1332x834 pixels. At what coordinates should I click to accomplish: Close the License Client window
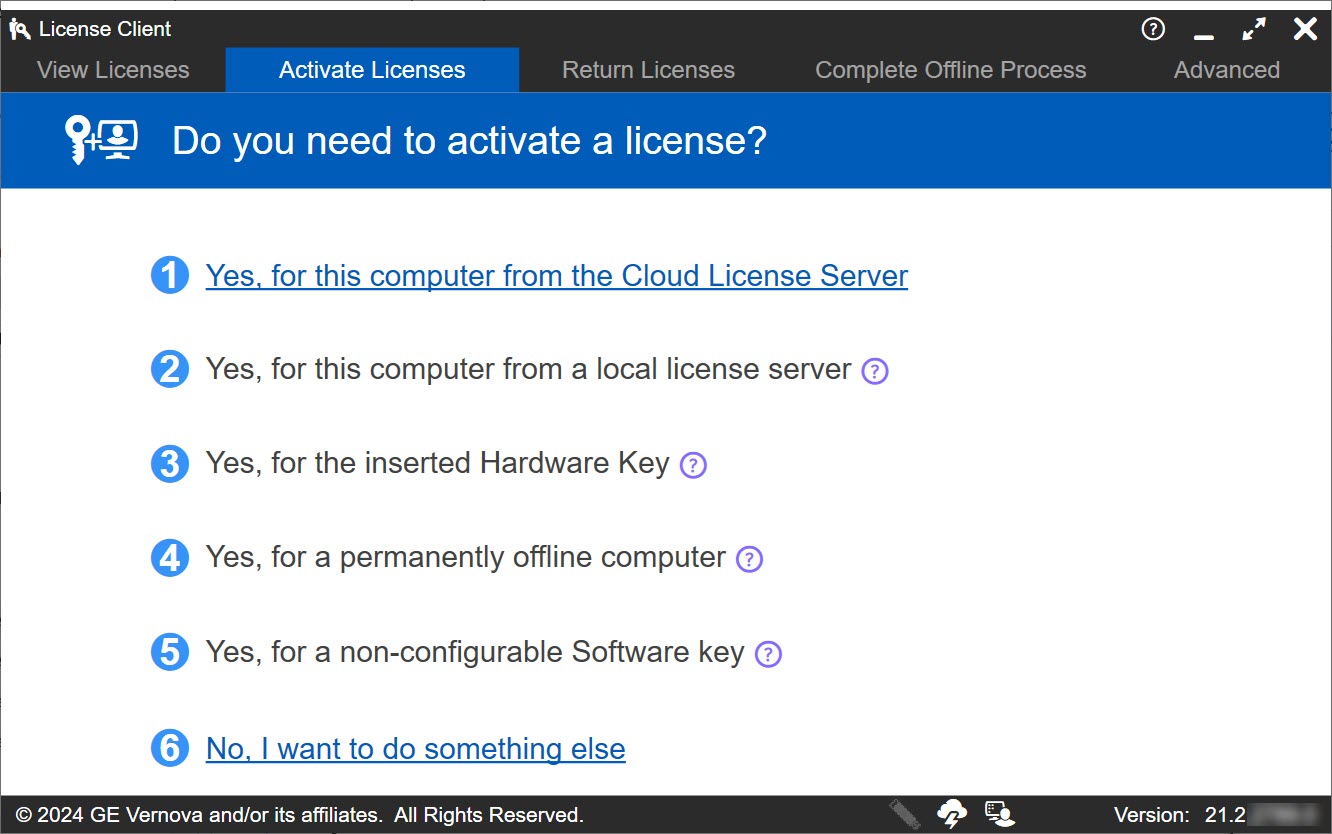(1305, 29)
